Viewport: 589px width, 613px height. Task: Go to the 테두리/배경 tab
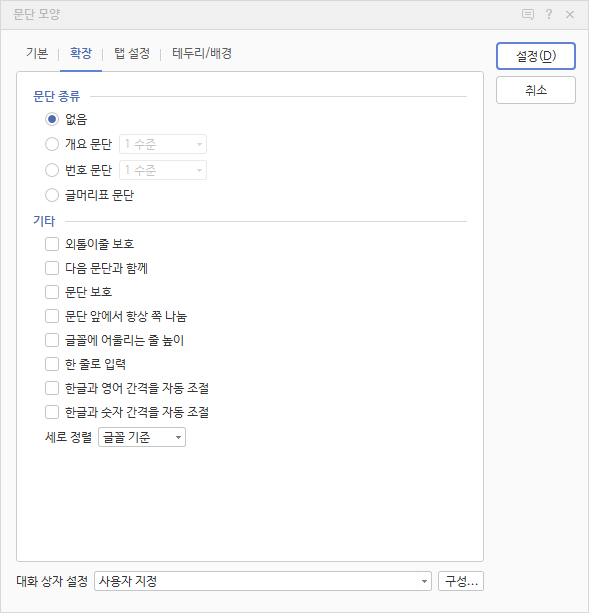[202, 53]
